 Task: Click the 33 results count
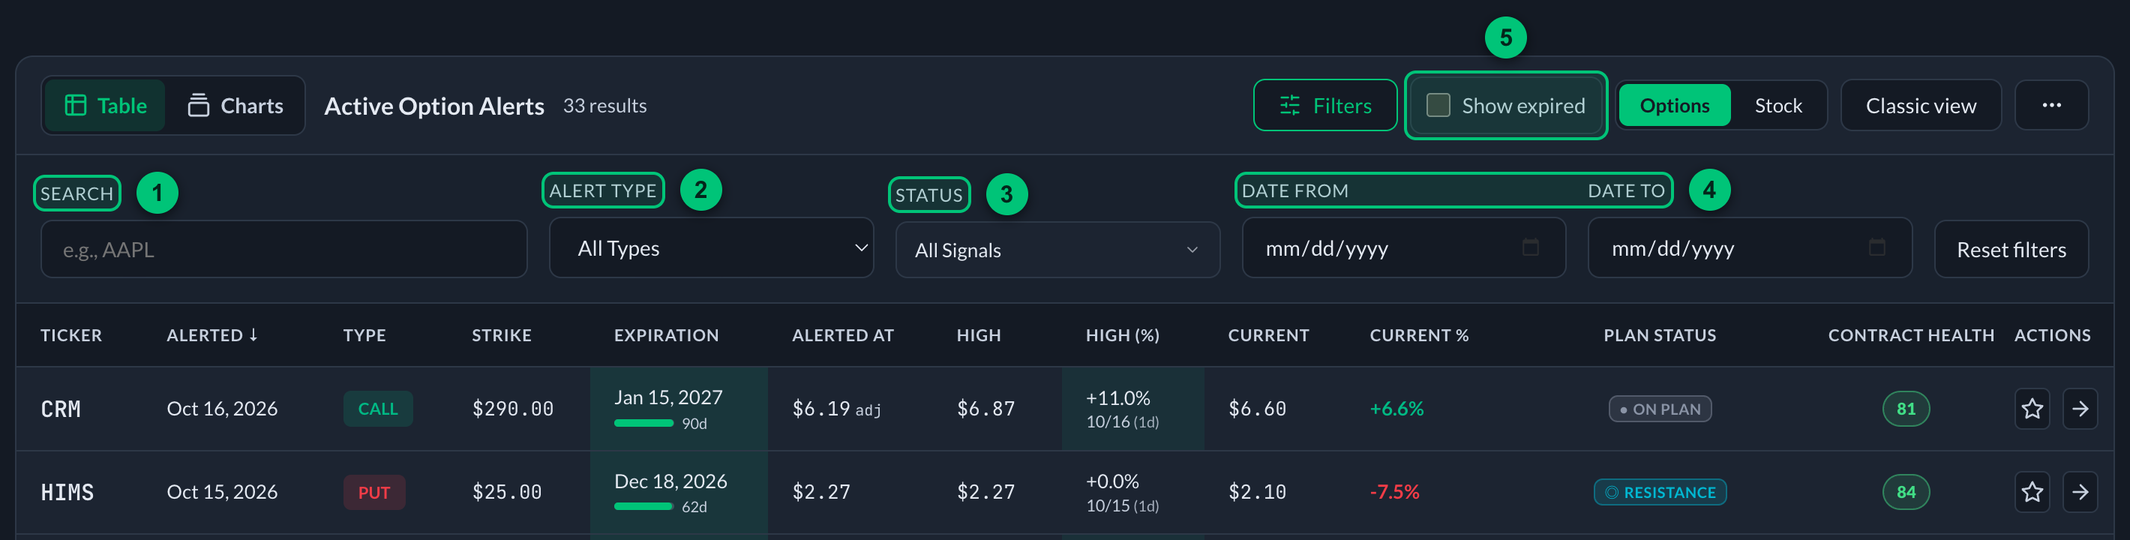point(605,105)
